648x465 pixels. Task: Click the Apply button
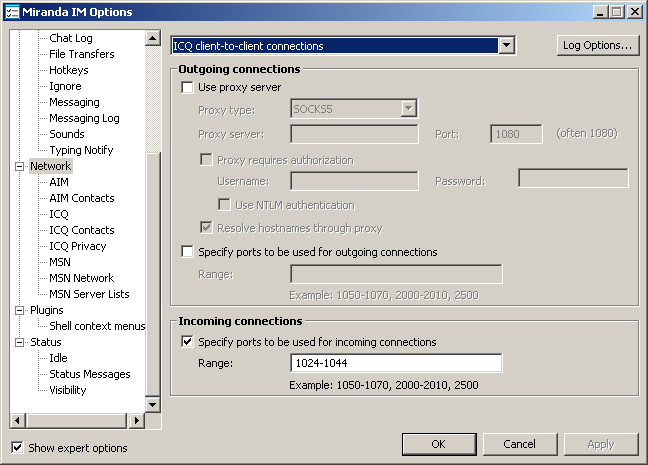601,444
